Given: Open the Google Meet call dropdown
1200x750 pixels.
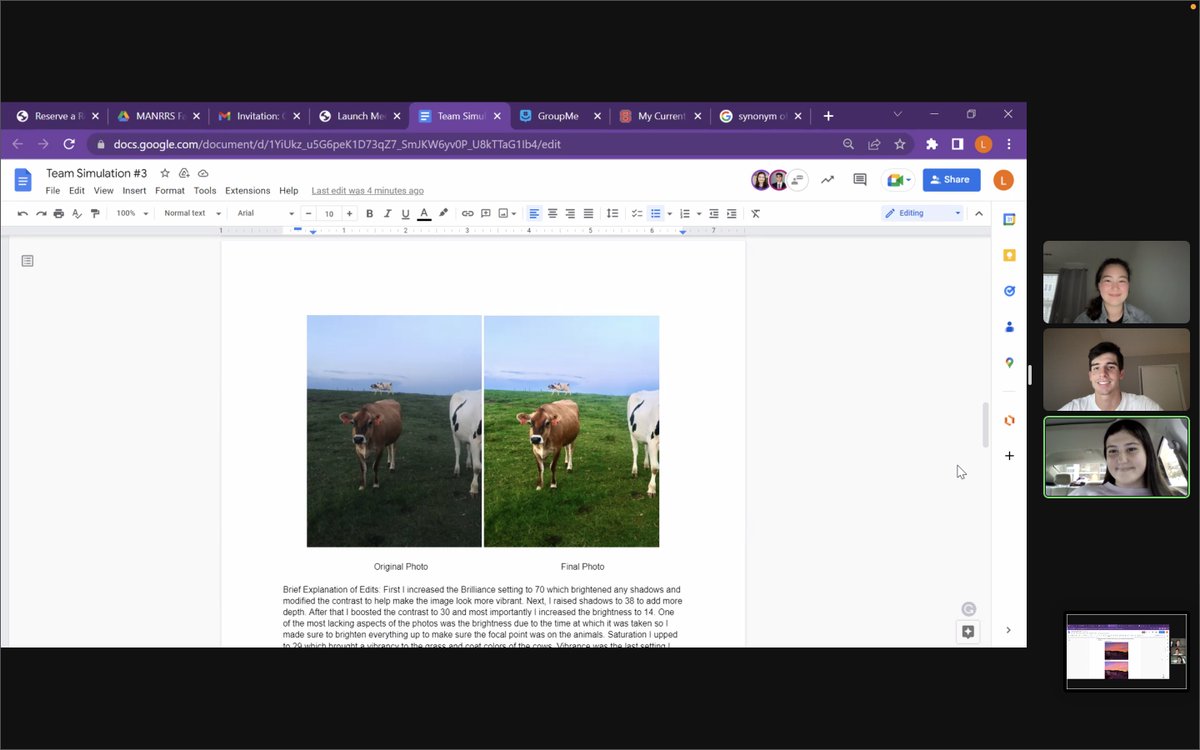Looking at the screenshot, I should 897,180.
